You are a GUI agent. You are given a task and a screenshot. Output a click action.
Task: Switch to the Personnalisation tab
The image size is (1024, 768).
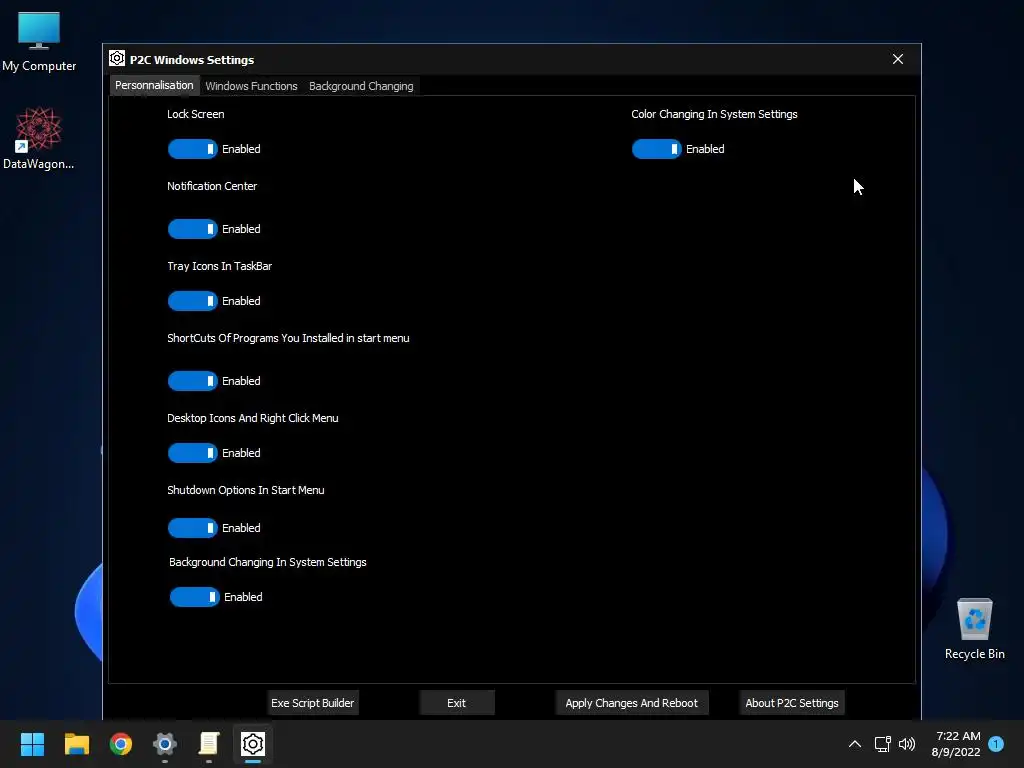pos(154,86)
